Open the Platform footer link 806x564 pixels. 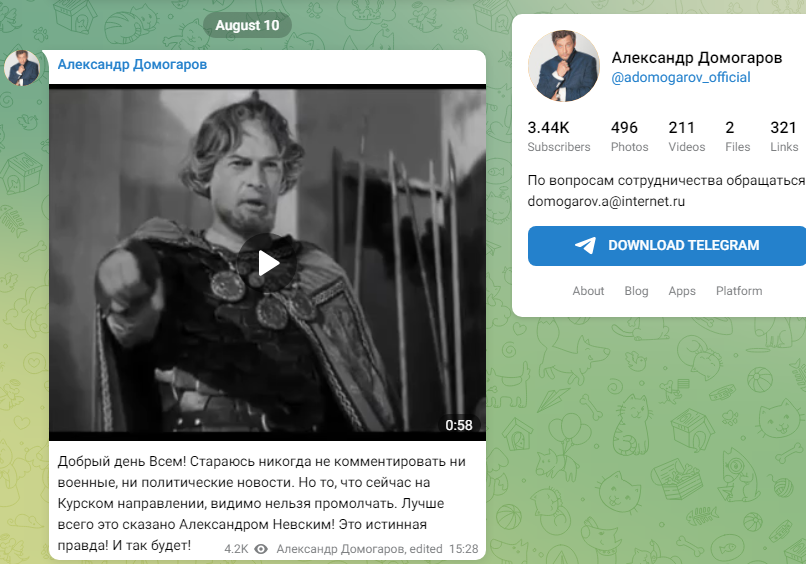tap(739, 291)
